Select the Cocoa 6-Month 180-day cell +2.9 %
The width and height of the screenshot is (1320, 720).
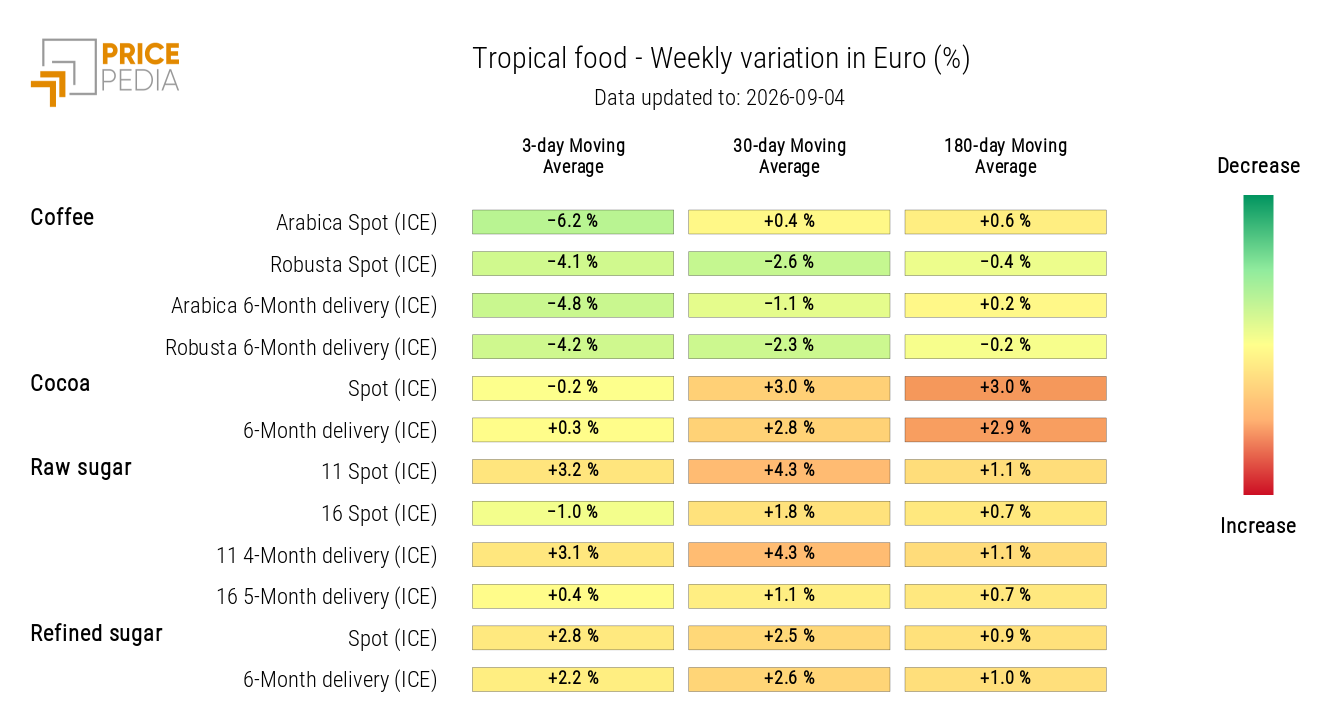point(1005,429)
